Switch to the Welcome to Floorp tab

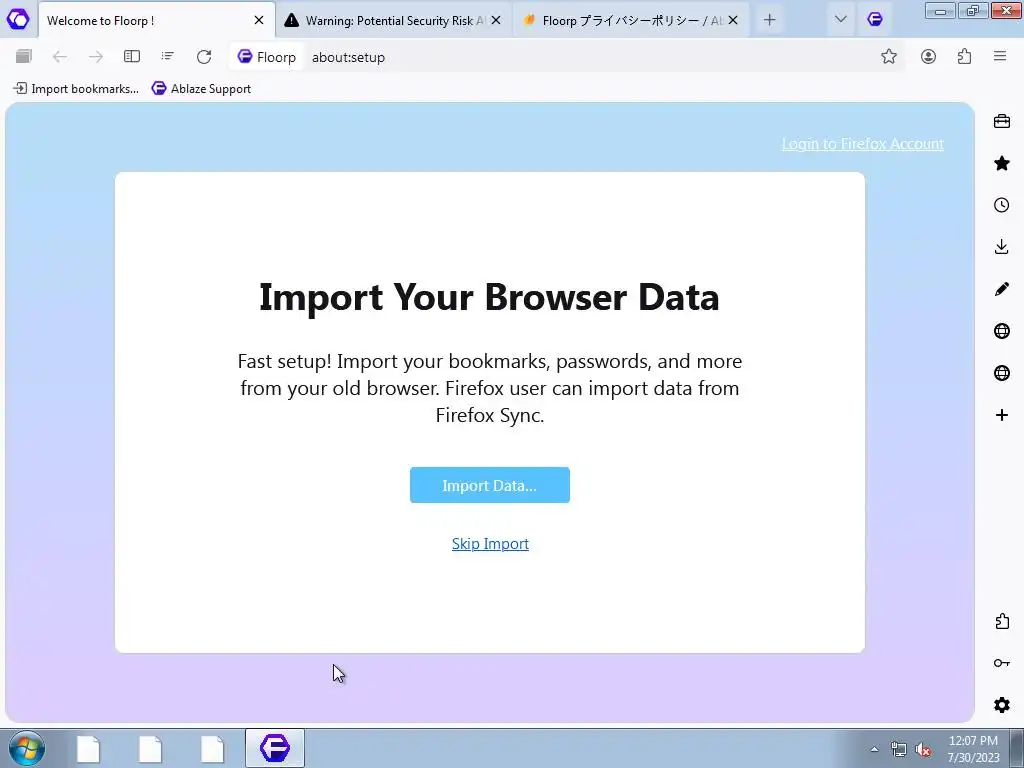click(157, 20)
